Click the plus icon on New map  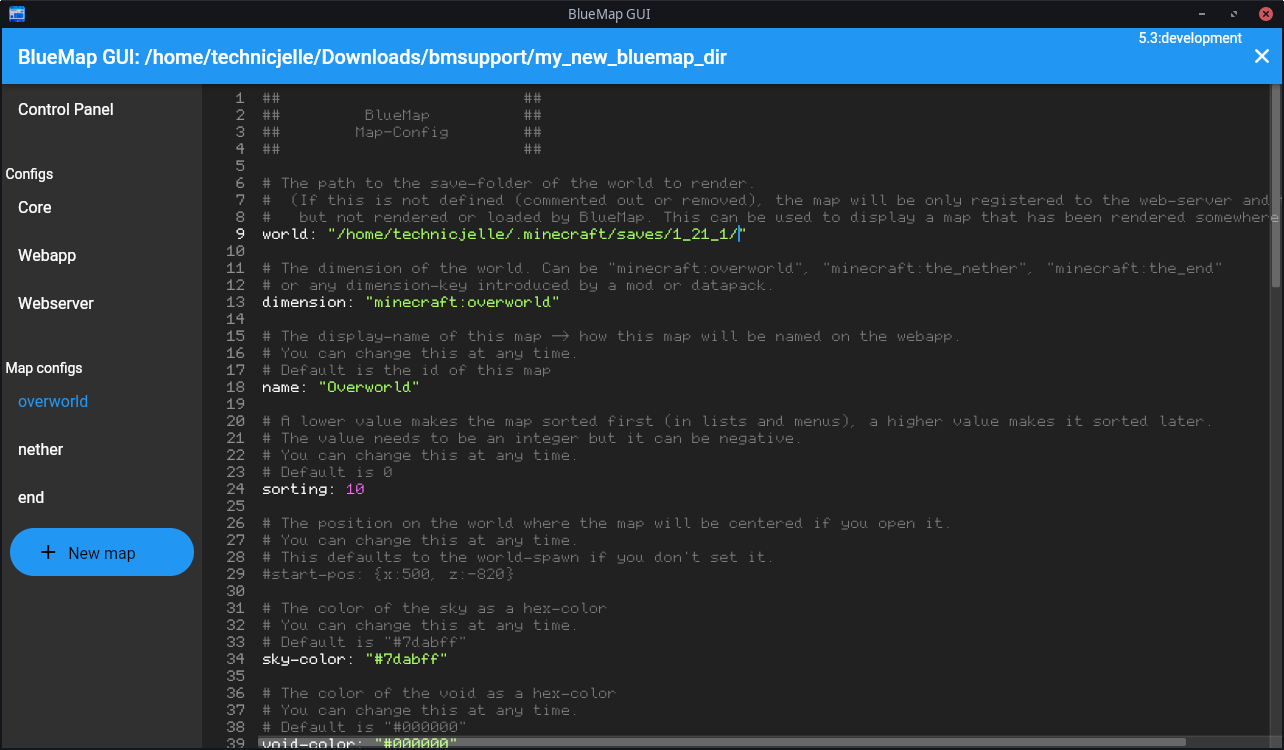pyautogui.click(x=48, y=552)
